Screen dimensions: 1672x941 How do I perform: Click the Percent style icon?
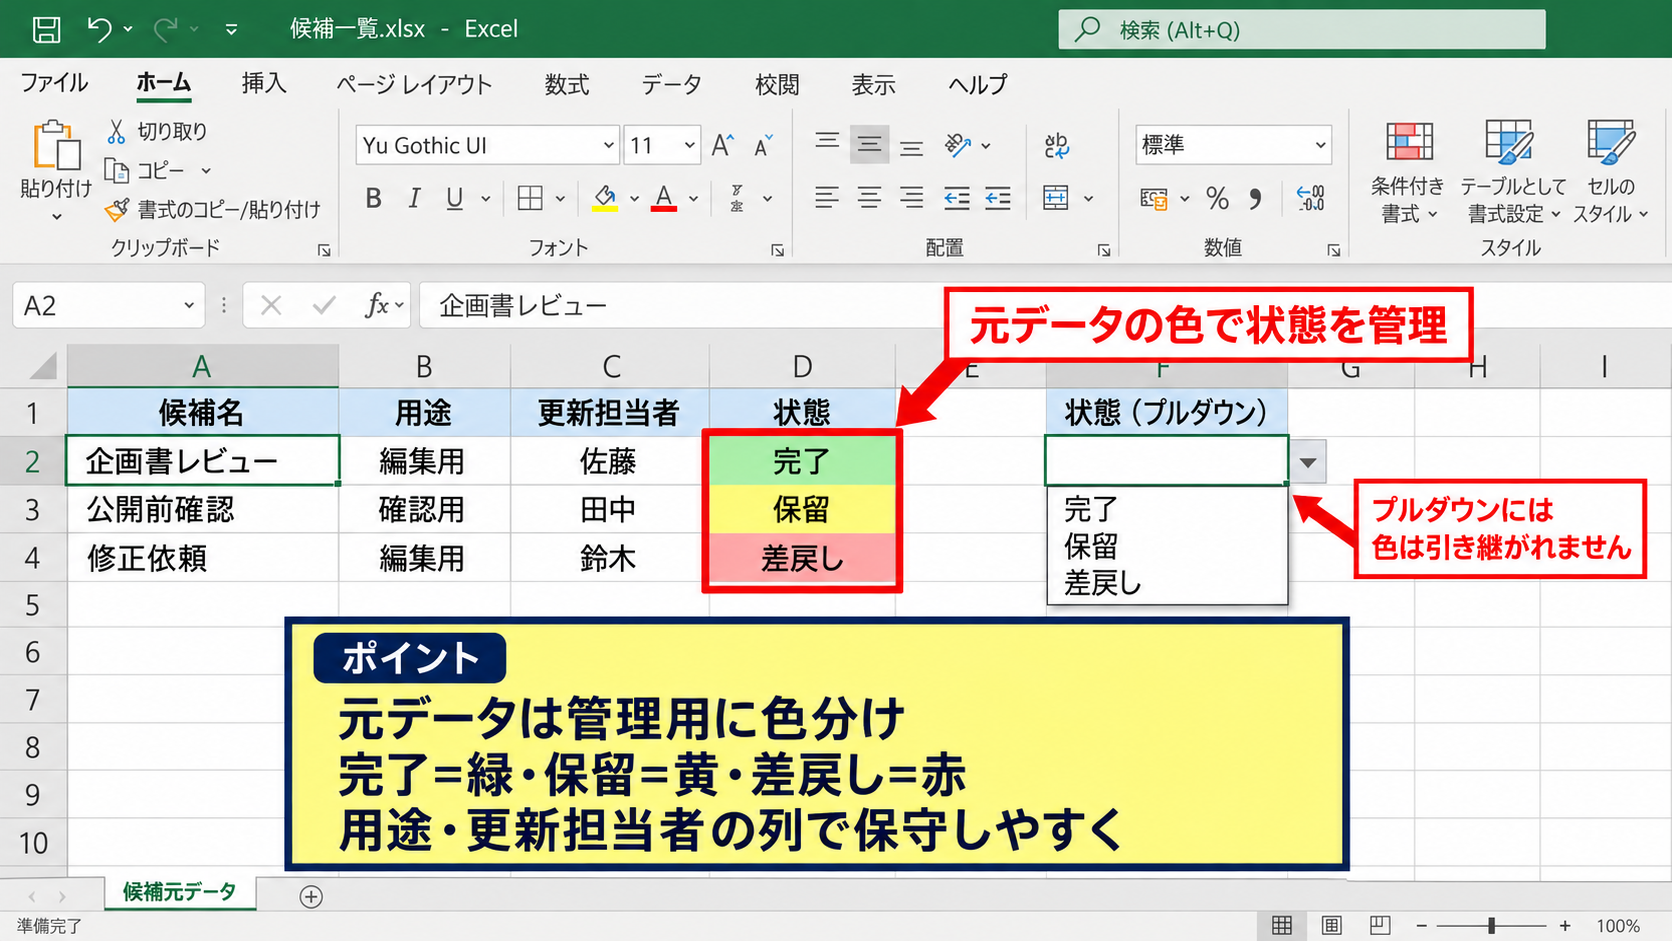(1217, 199)
